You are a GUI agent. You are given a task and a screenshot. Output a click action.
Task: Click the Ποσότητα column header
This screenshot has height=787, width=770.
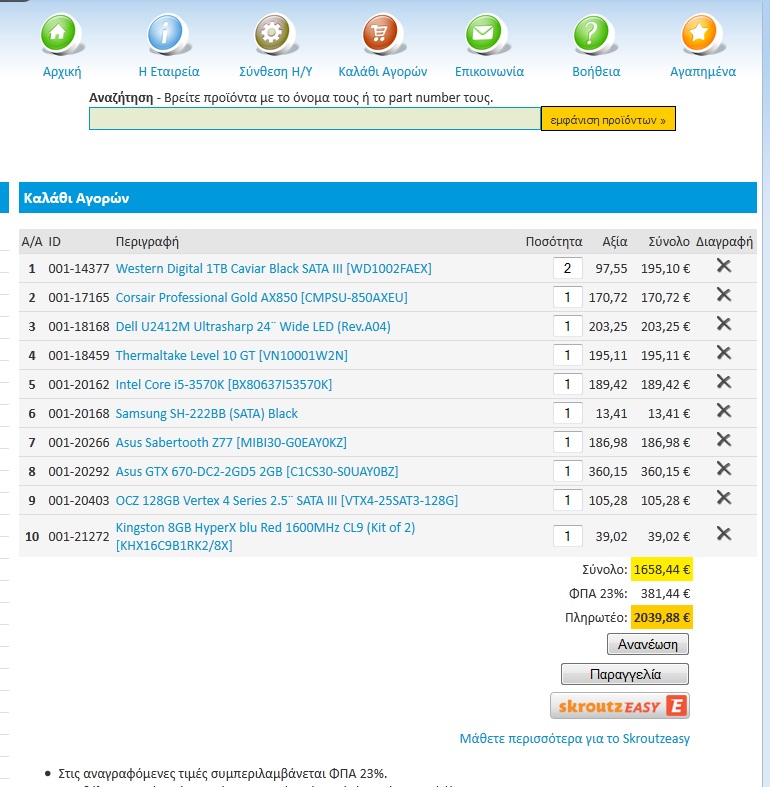coord(554,242)
